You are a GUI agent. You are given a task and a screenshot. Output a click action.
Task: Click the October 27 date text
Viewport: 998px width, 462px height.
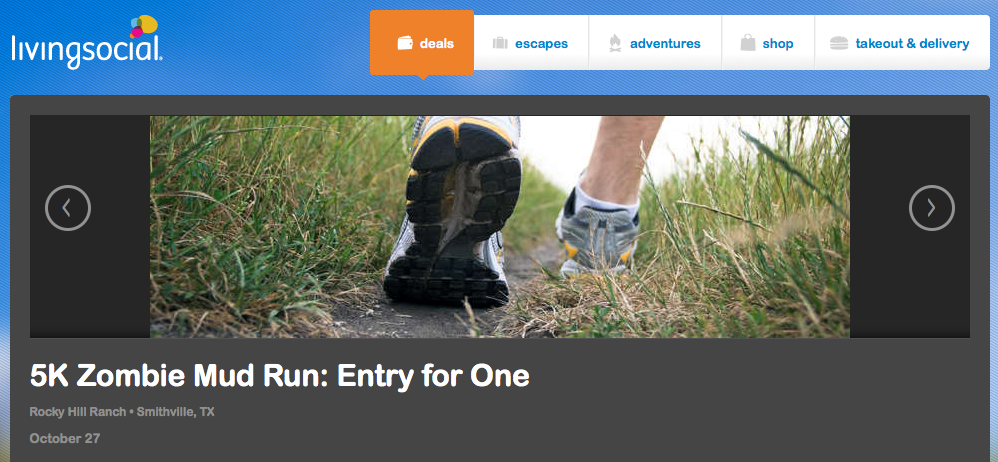(65, 438)
